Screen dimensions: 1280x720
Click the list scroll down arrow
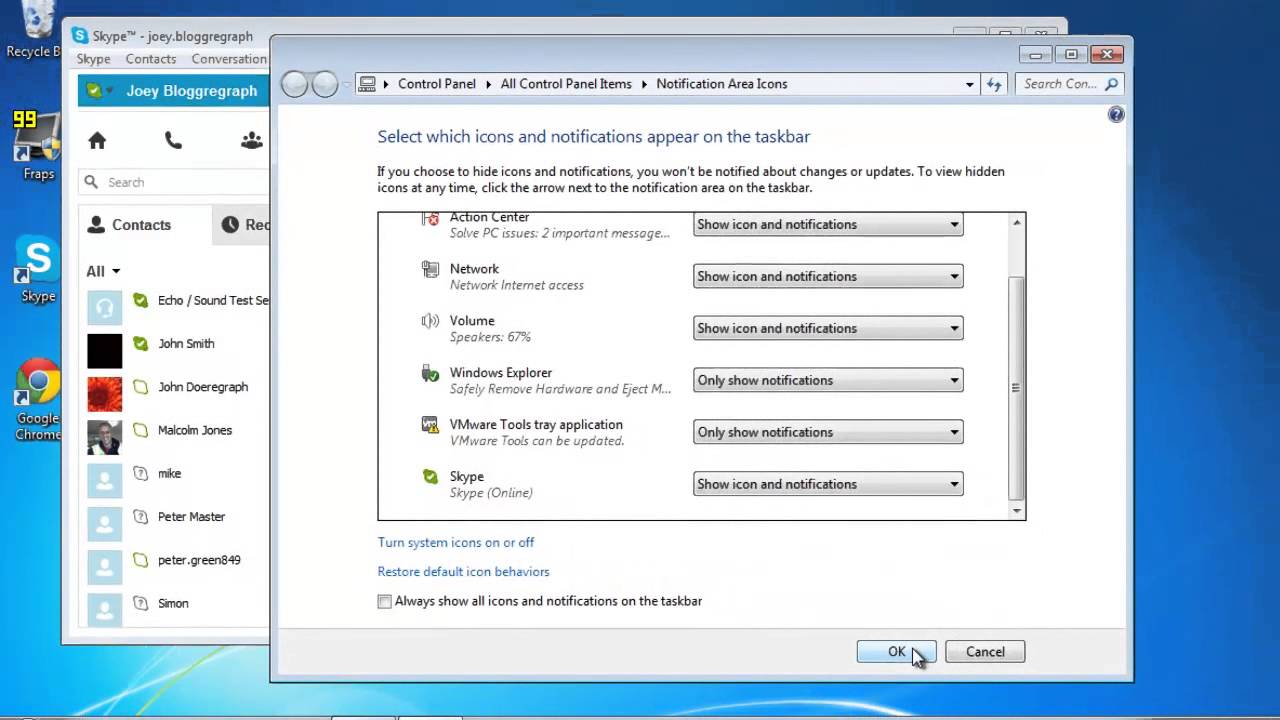coord(1017,511)
